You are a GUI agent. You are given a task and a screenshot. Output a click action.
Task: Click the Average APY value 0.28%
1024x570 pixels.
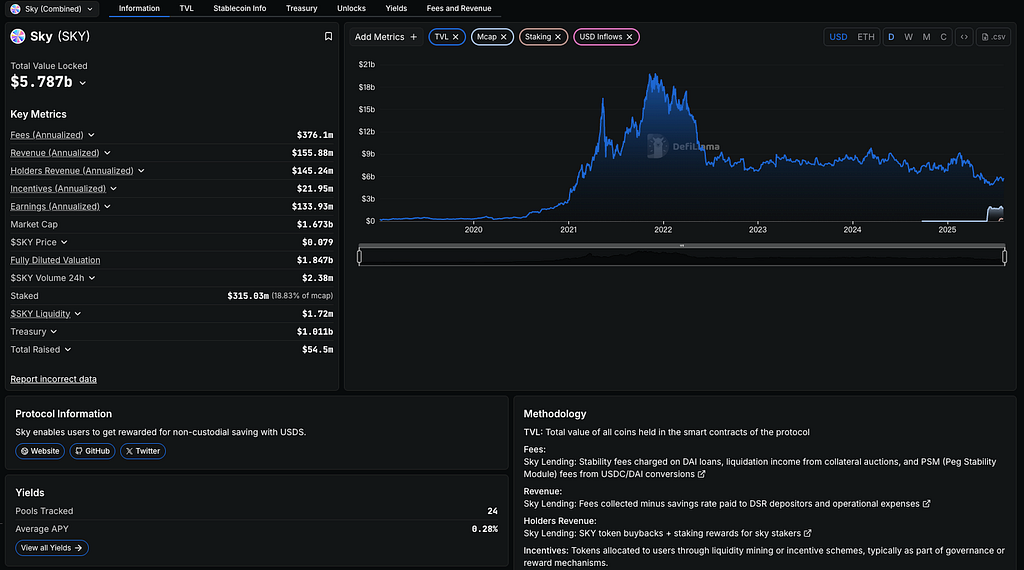click(485, 529)
